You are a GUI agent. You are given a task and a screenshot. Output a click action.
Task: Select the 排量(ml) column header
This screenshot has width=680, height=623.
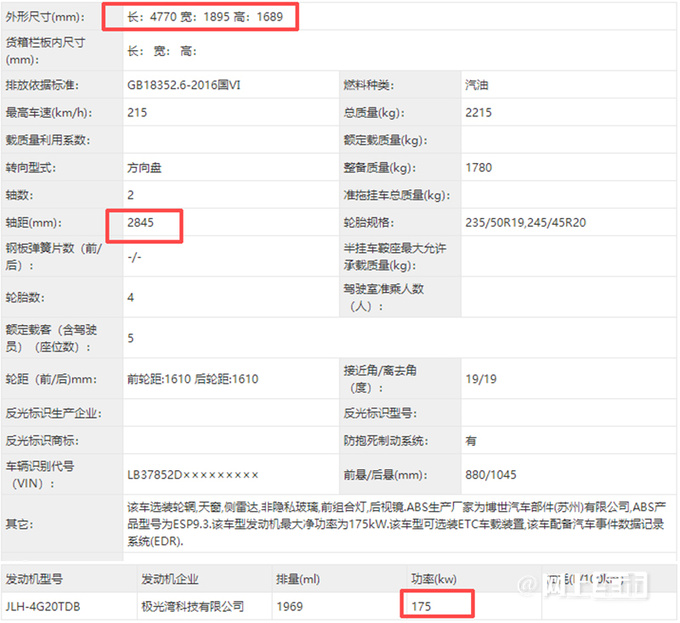(298, 579)
